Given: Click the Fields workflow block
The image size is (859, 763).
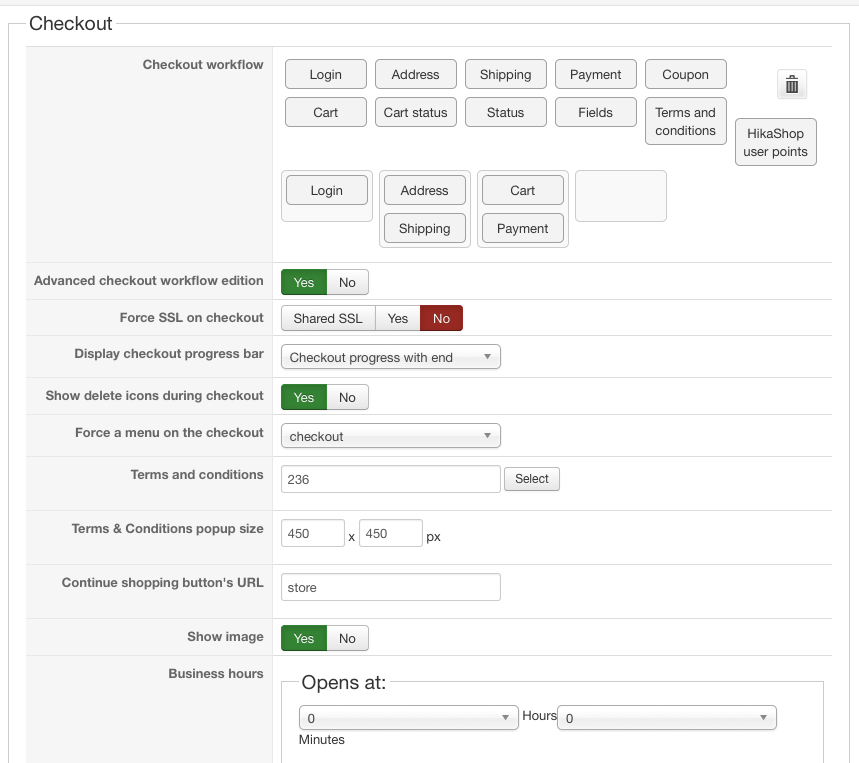Looking at the screenshot, I should click(595, 113).
